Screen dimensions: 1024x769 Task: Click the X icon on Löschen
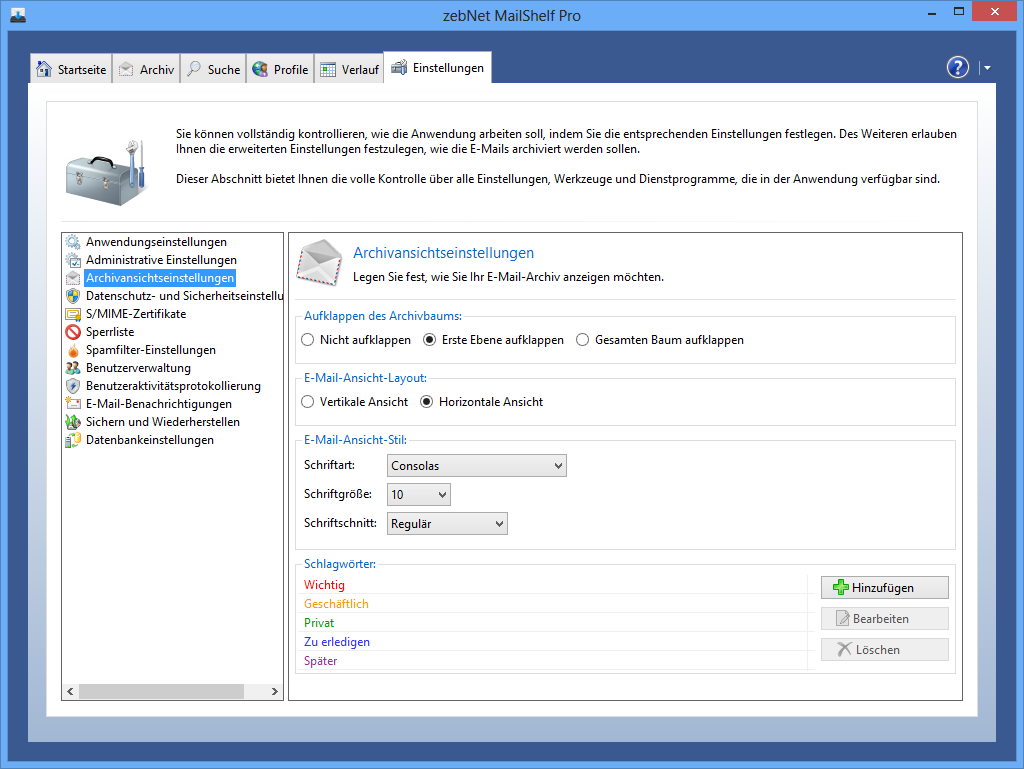click(844, 649)
